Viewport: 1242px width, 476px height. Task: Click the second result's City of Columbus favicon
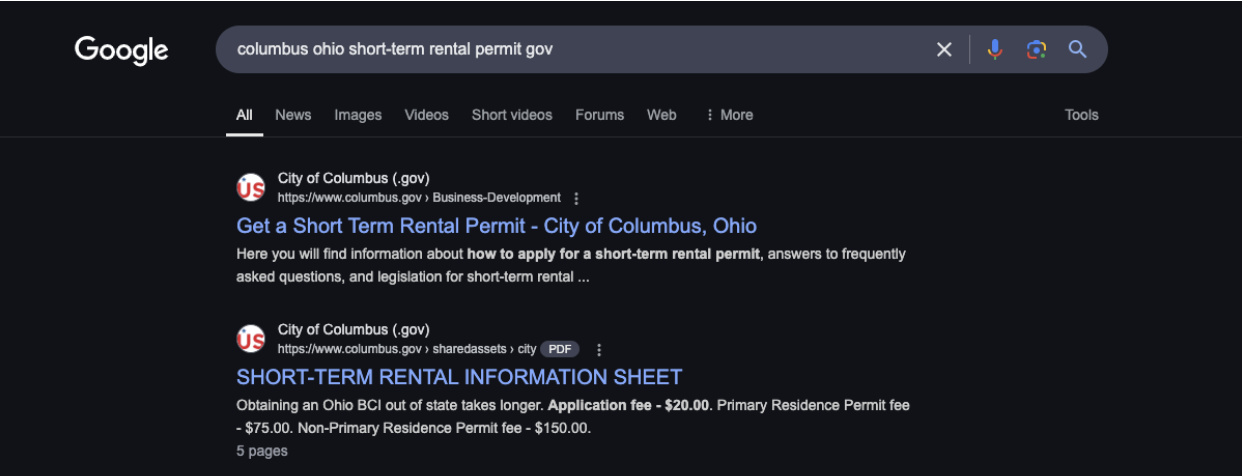point(251,340)
